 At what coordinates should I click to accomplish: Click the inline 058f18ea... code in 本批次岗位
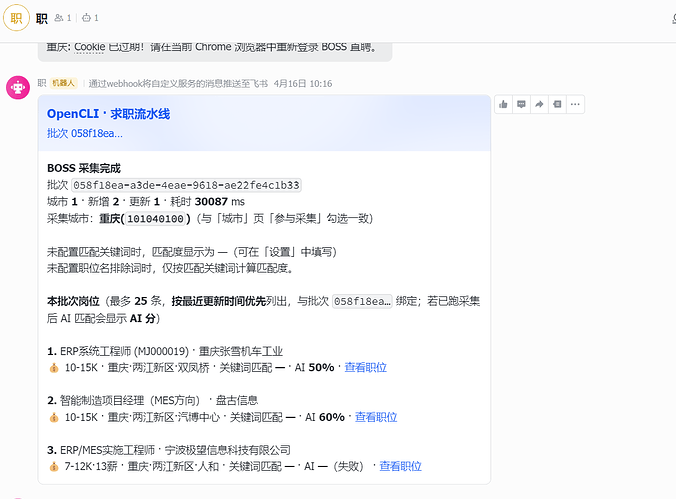click(362, 301)
